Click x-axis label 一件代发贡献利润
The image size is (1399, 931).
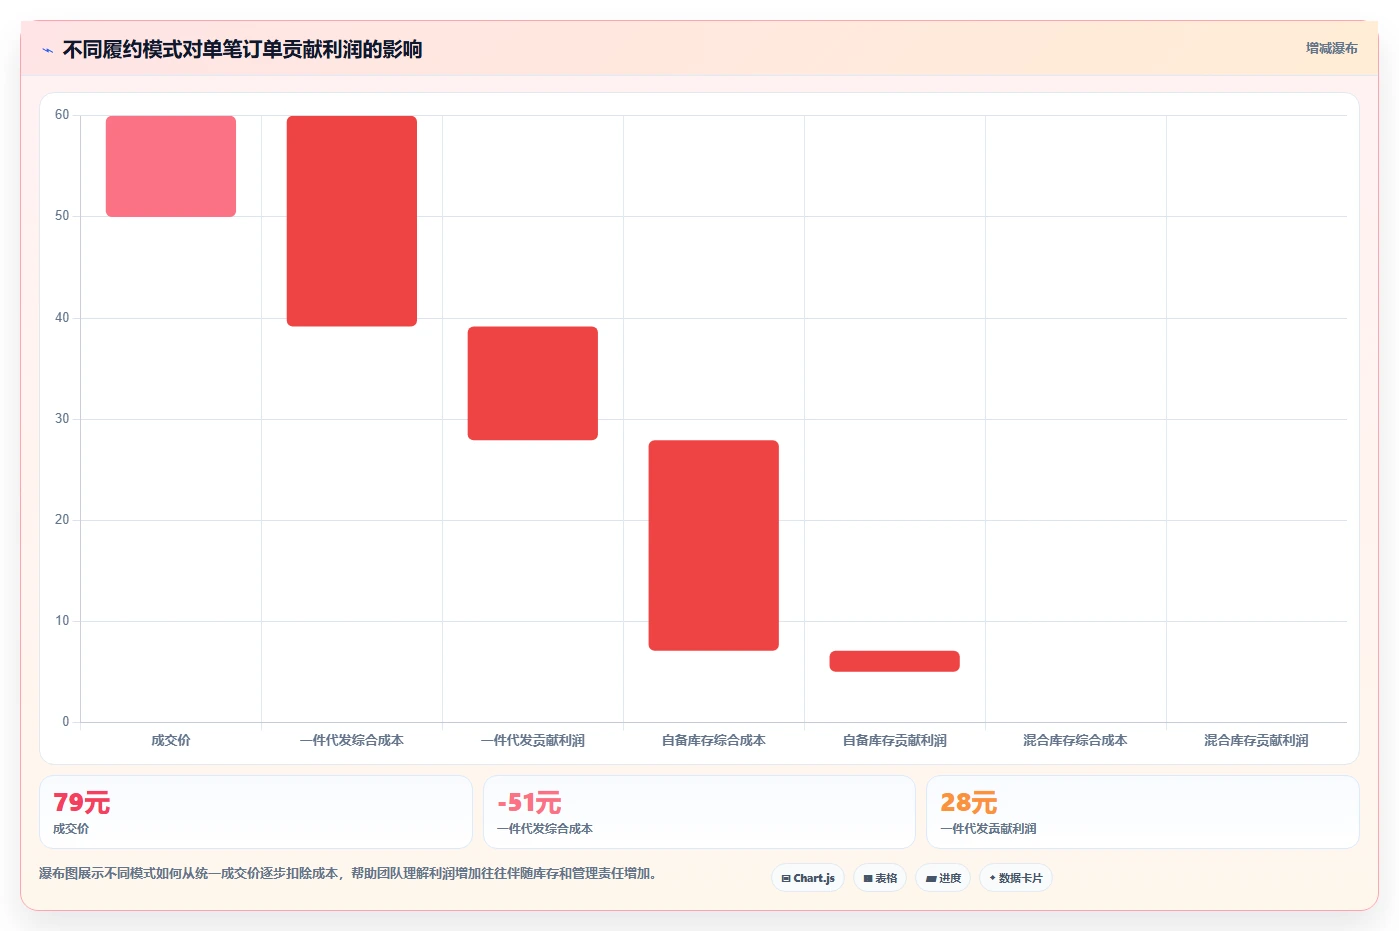click(533, 740)
